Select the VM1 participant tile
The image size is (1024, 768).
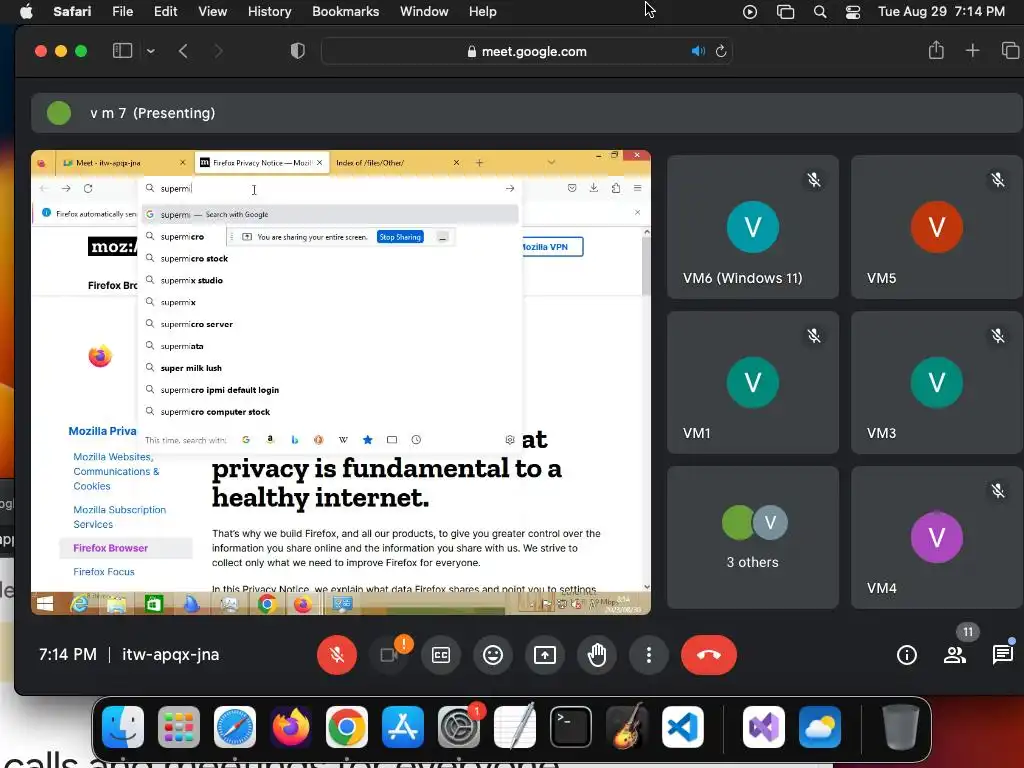coord(753,382)
